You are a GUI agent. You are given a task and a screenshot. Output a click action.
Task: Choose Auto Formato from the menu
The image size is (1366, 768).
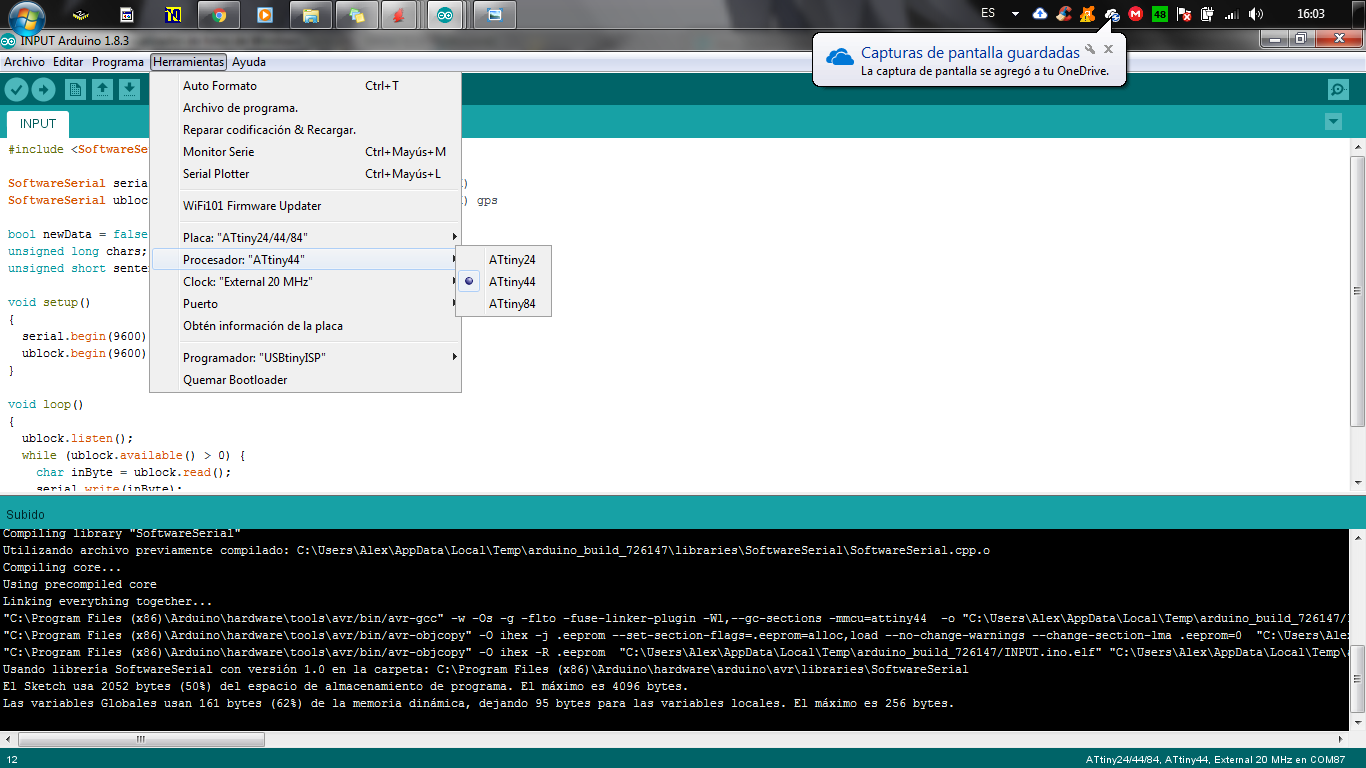pos(305,86)
